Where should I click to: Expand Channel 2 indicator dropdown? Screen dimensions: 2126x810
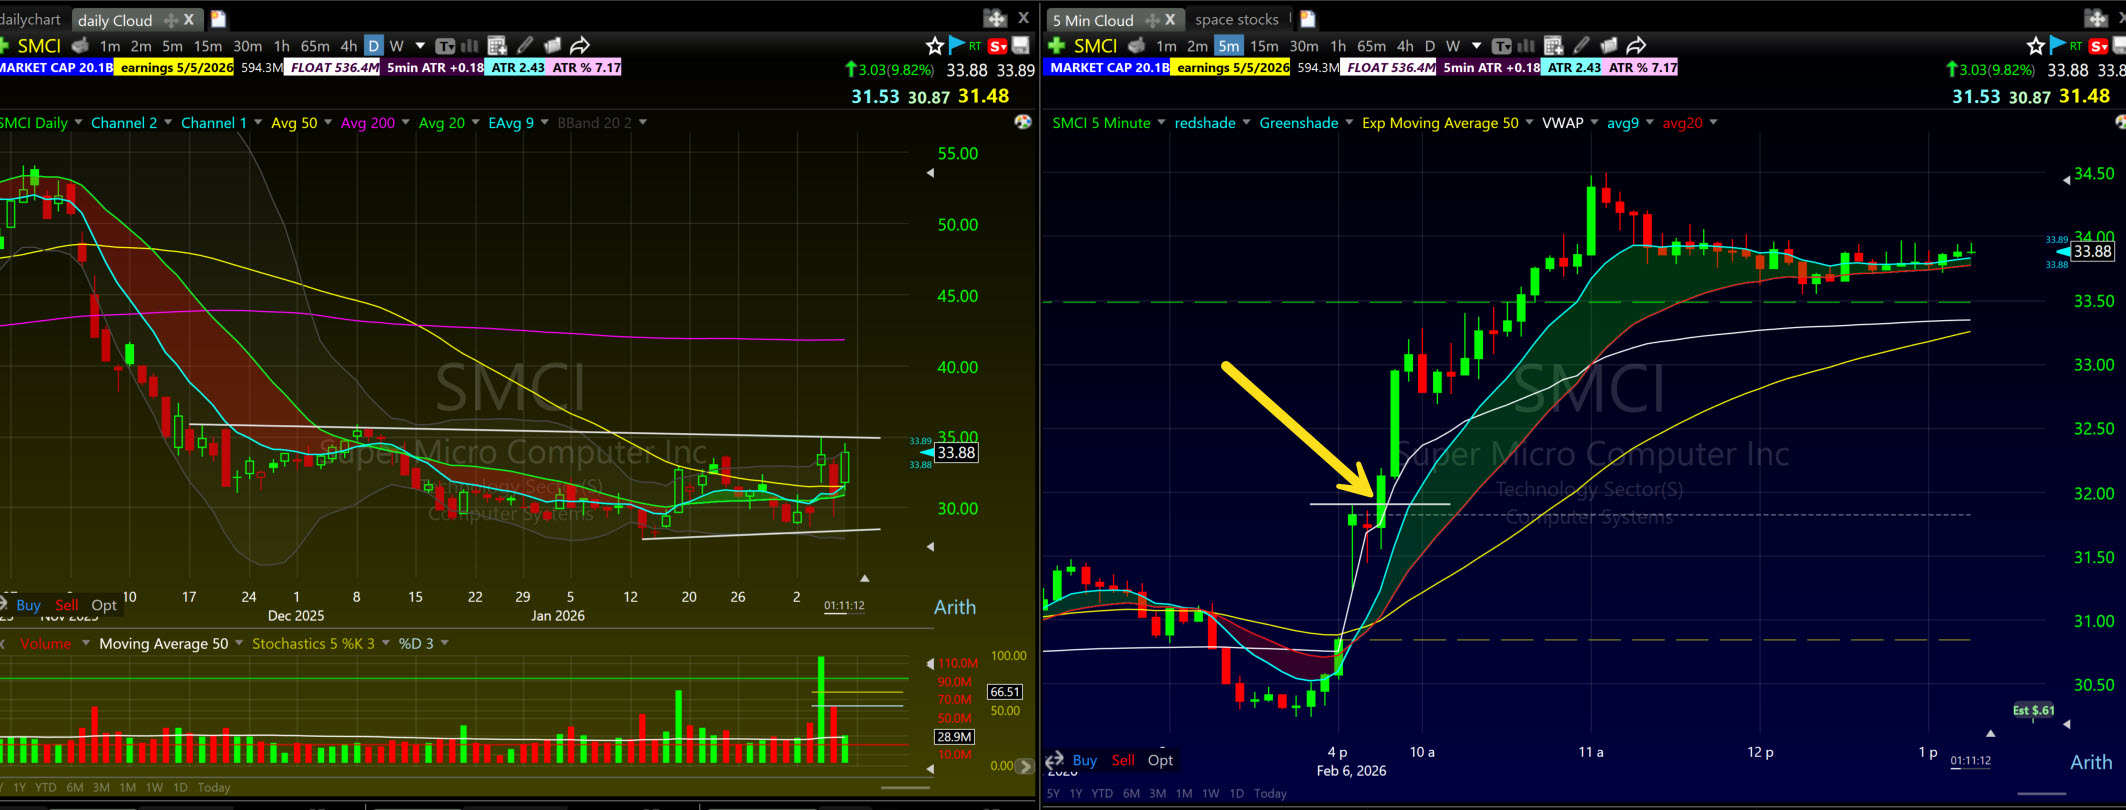pos(167,122)
